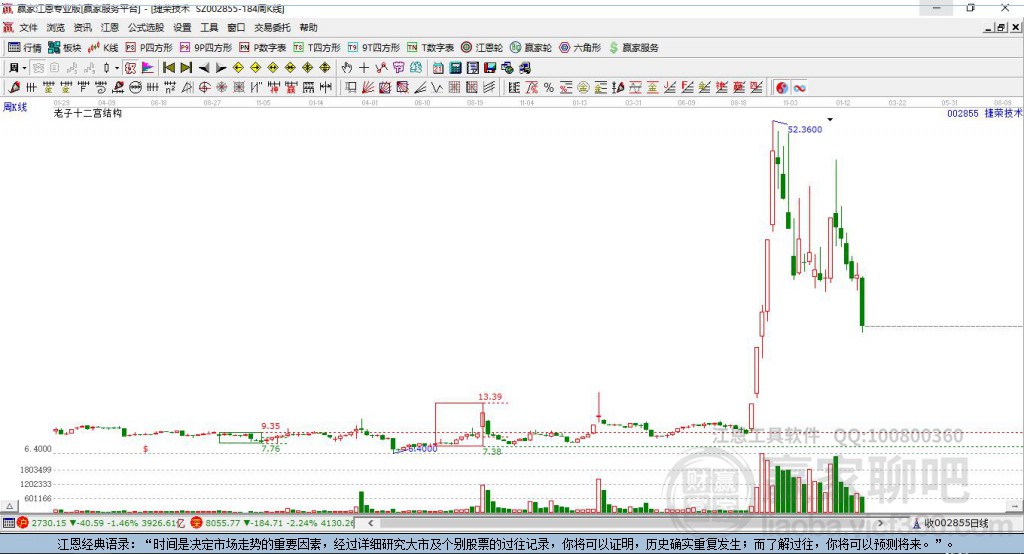Viewport: 1024px width, 554px height.
Task: Click the percent sign retracement tool
Action: [x=549, y=88]
